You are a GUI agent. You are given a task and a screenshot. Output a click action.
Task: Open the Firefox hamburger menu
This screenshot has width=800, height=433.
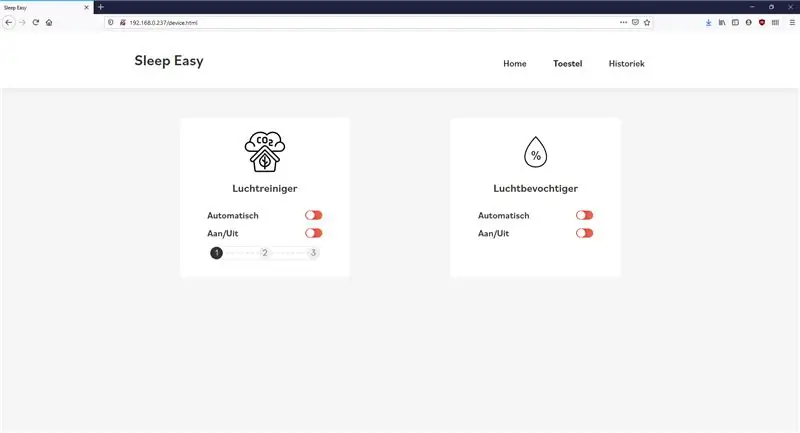pos(792,22)
